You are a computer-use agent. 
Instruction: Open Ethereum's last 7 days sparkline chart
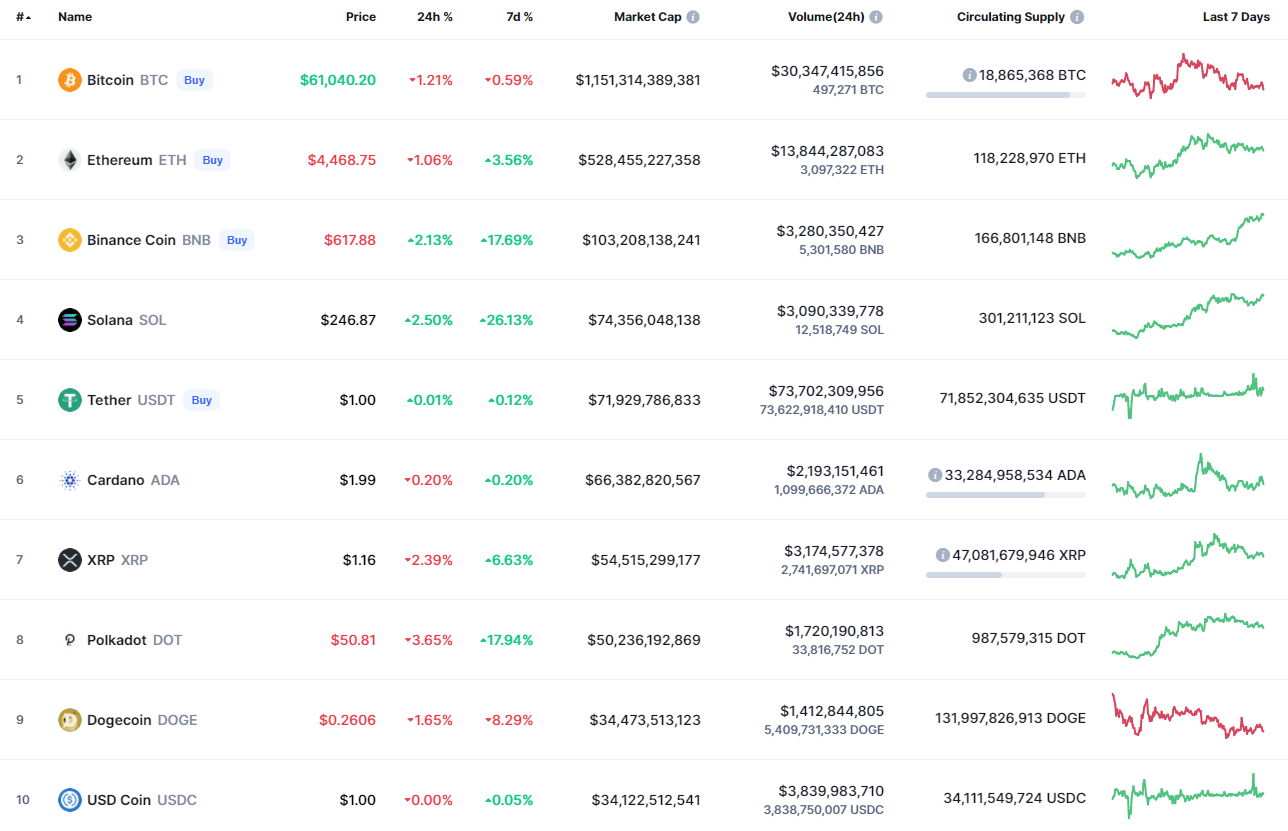tap(1188, 156)
